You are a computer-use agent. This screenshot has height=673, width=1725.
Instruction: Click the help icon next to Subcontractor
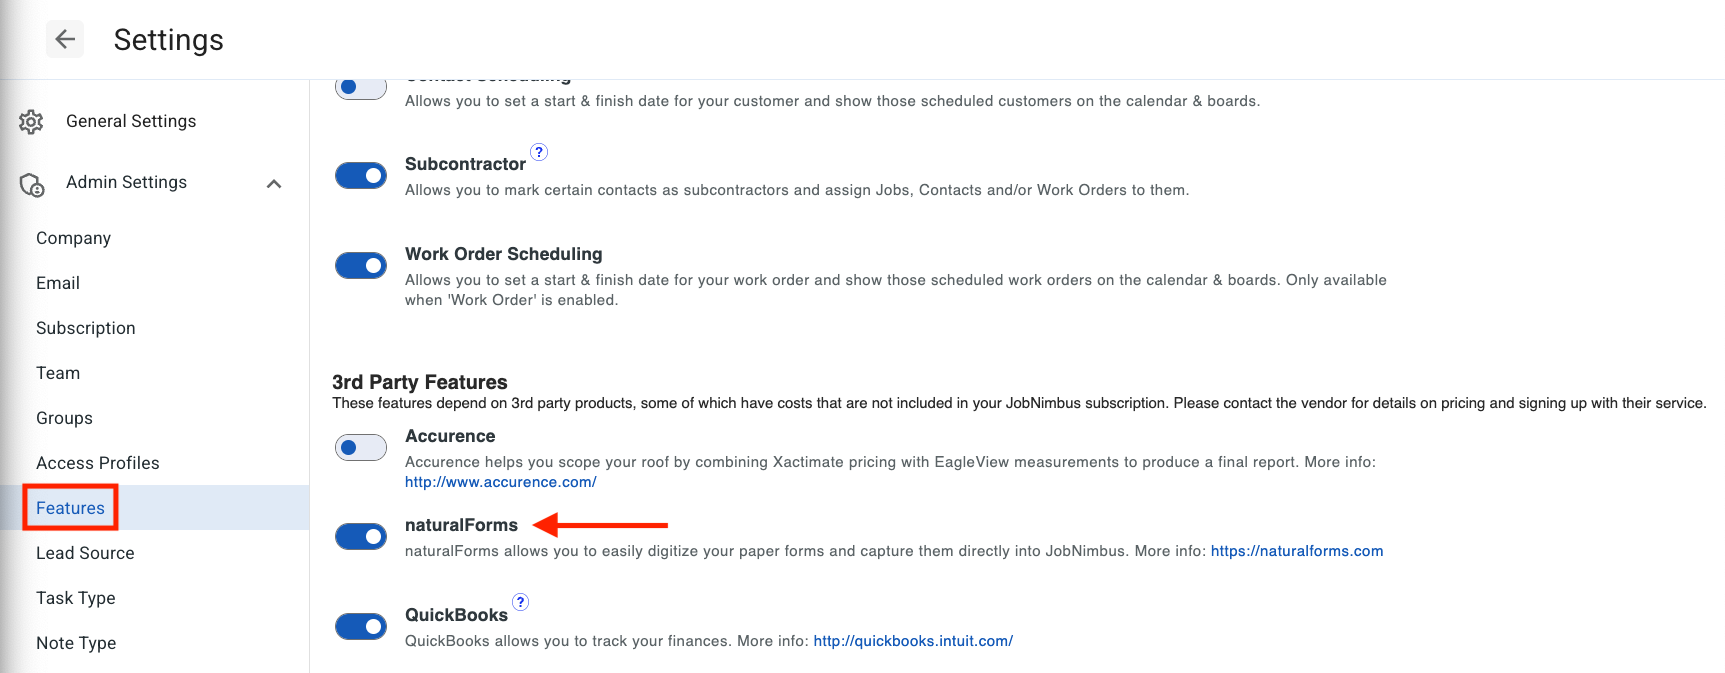[539, 152]
